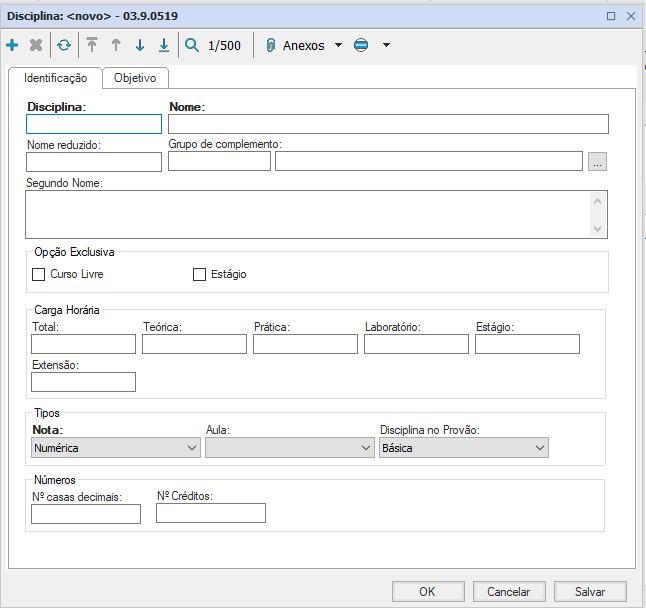The image size is (646, 608).
Task: Switch to the Objetivo tab
Action: click(x=135, y=78)
